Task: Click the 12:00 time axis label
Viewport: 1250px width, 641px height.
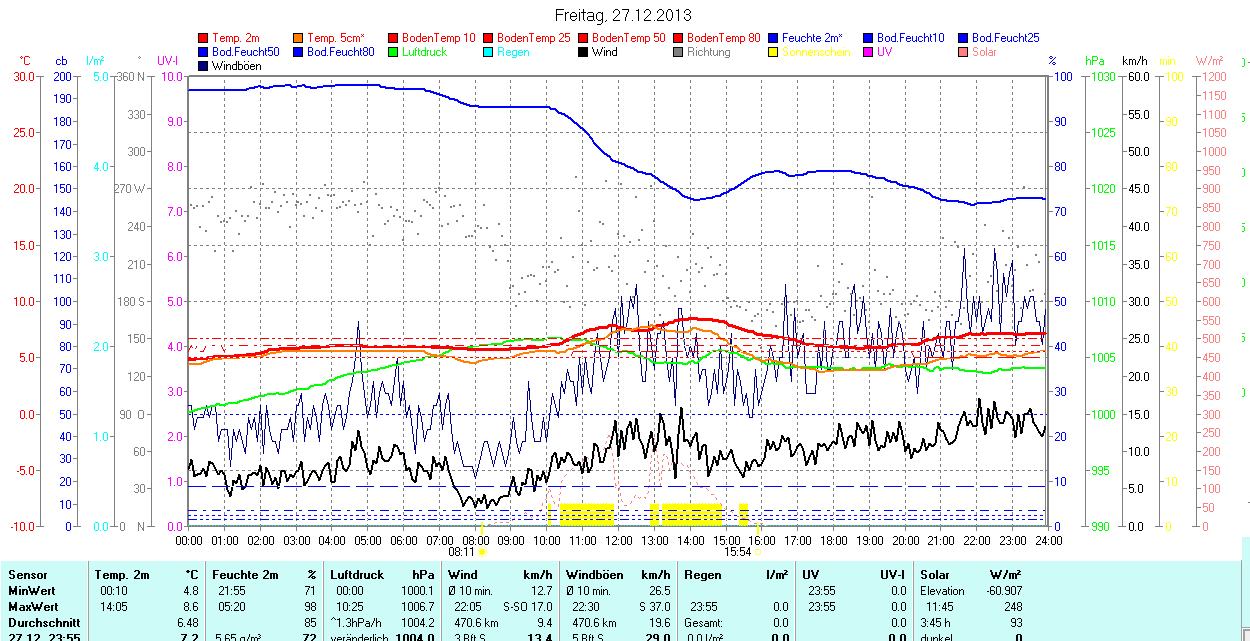Action: [618, 541]
